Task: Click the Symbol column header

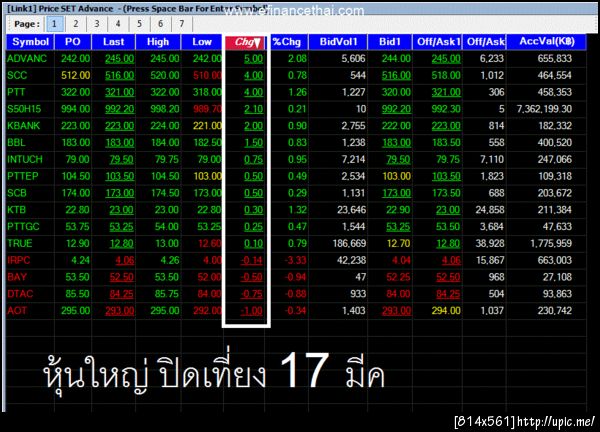Action: tap(30, 42)
